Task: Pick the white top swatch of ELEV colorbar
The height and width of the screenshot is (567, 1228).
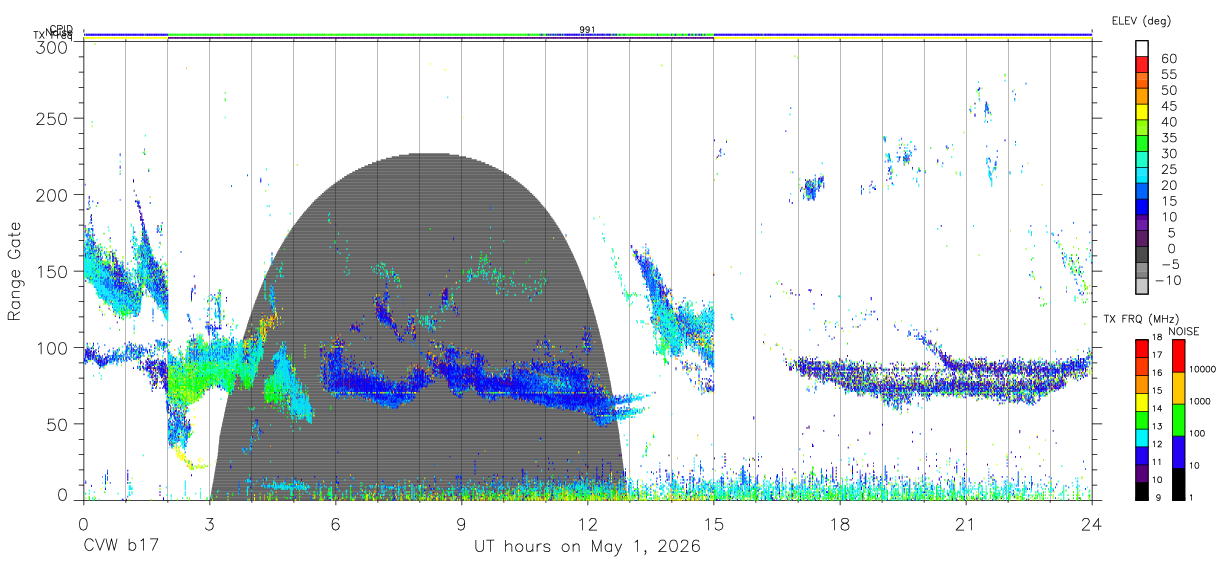Action: pos(1142,49)
